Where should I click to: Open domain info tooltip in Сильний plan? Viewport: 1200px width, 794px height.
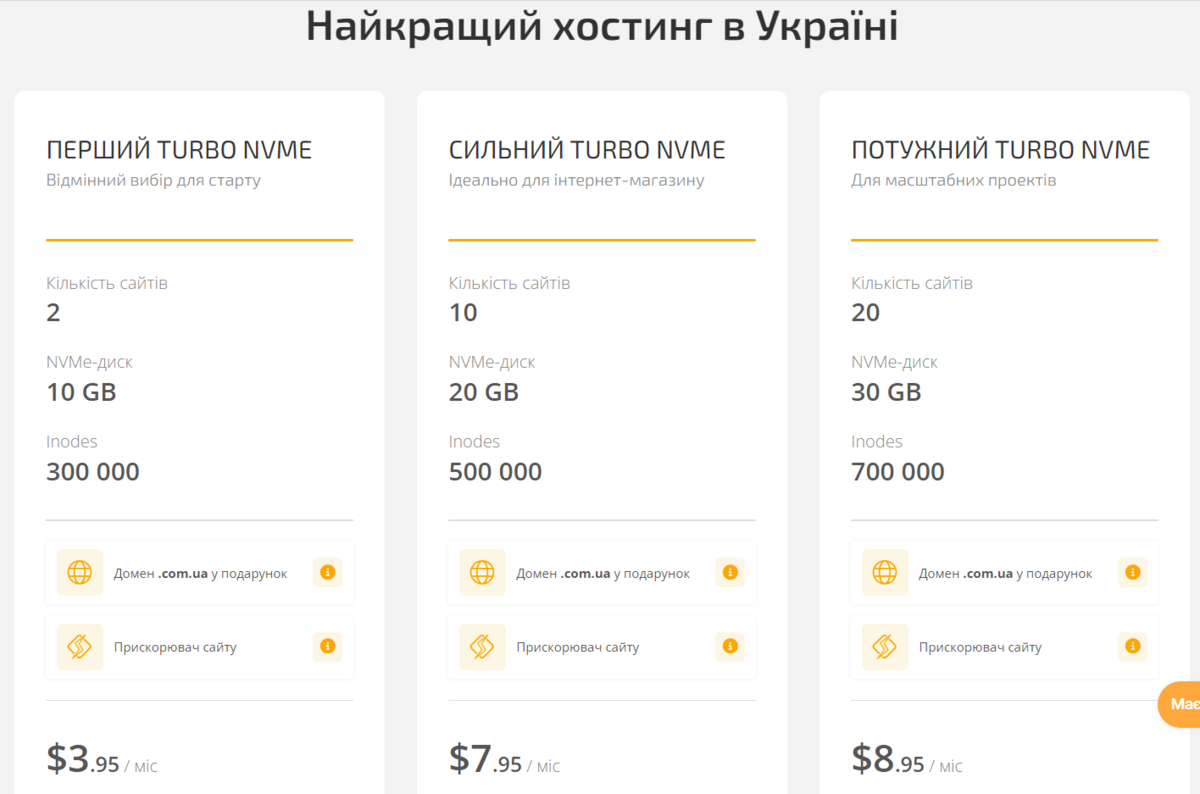pos(730,573)
